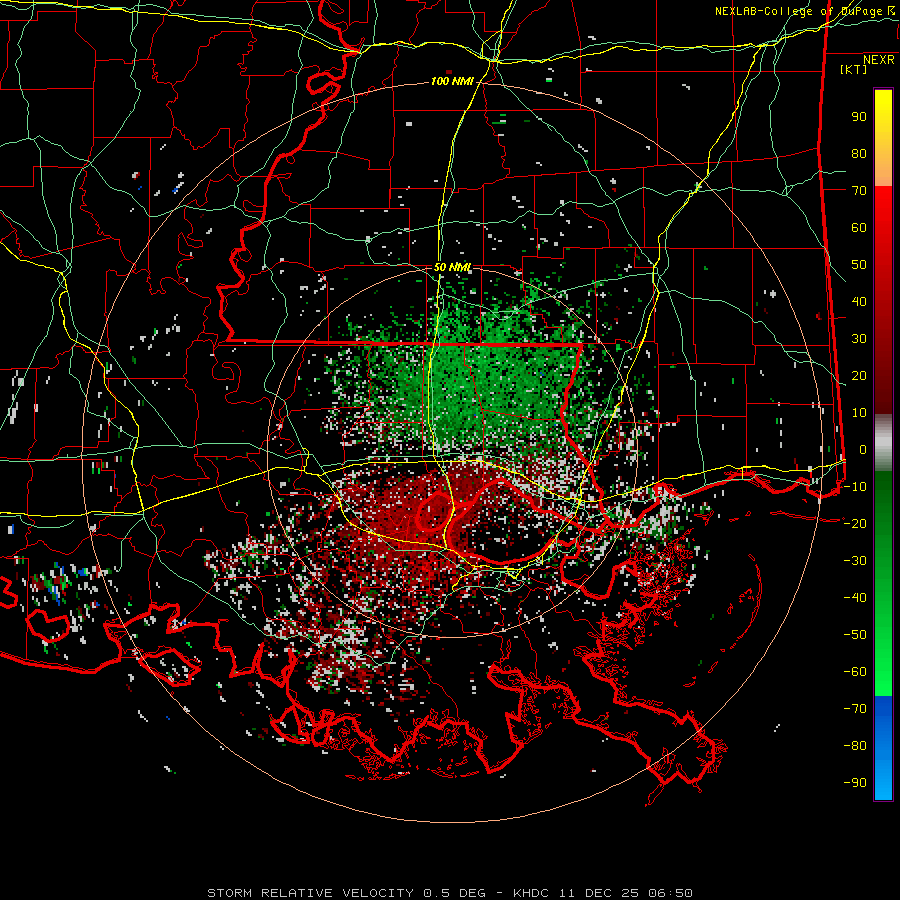Screen dimensions: 900x900
Task: Click the 90 value on the velocity scale
Action: 859,117
